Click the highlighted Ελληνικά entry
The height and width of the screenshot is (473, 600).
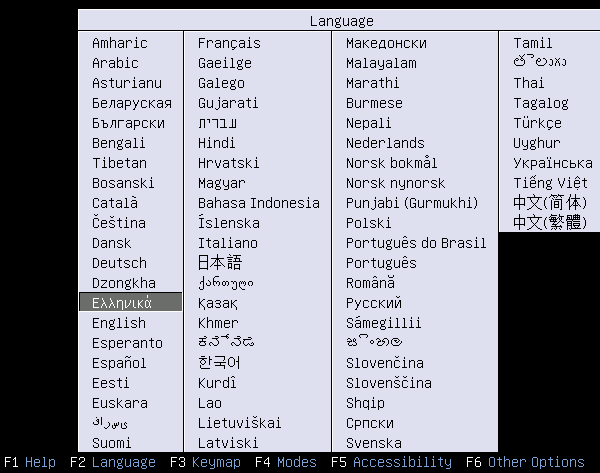tap(122, 303)
